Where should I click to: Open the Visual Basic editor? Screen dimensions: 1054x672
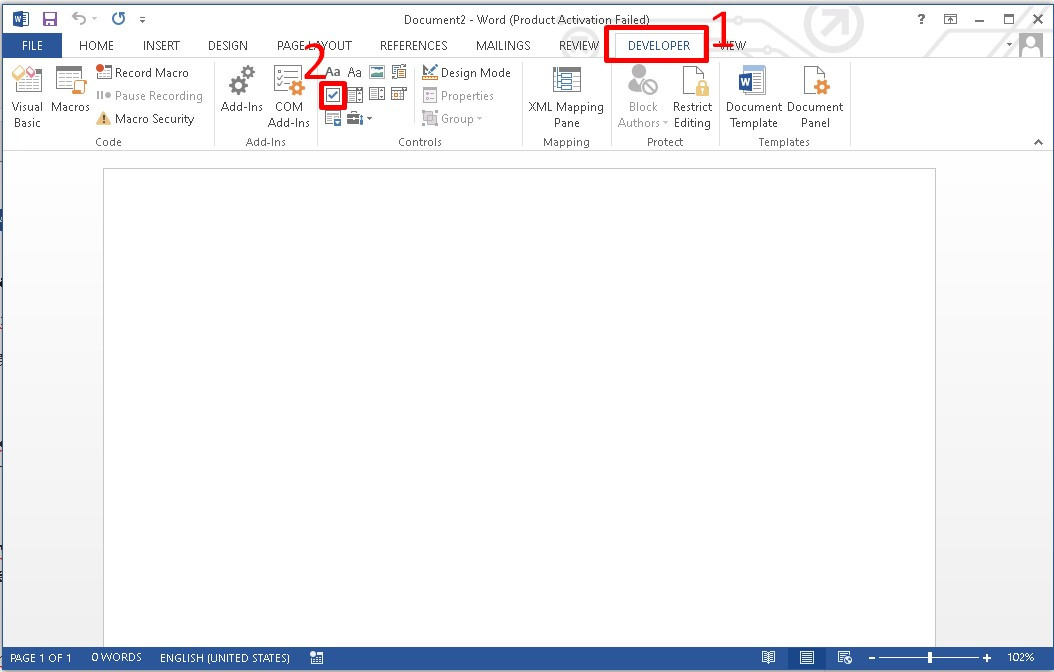(27, 95)
